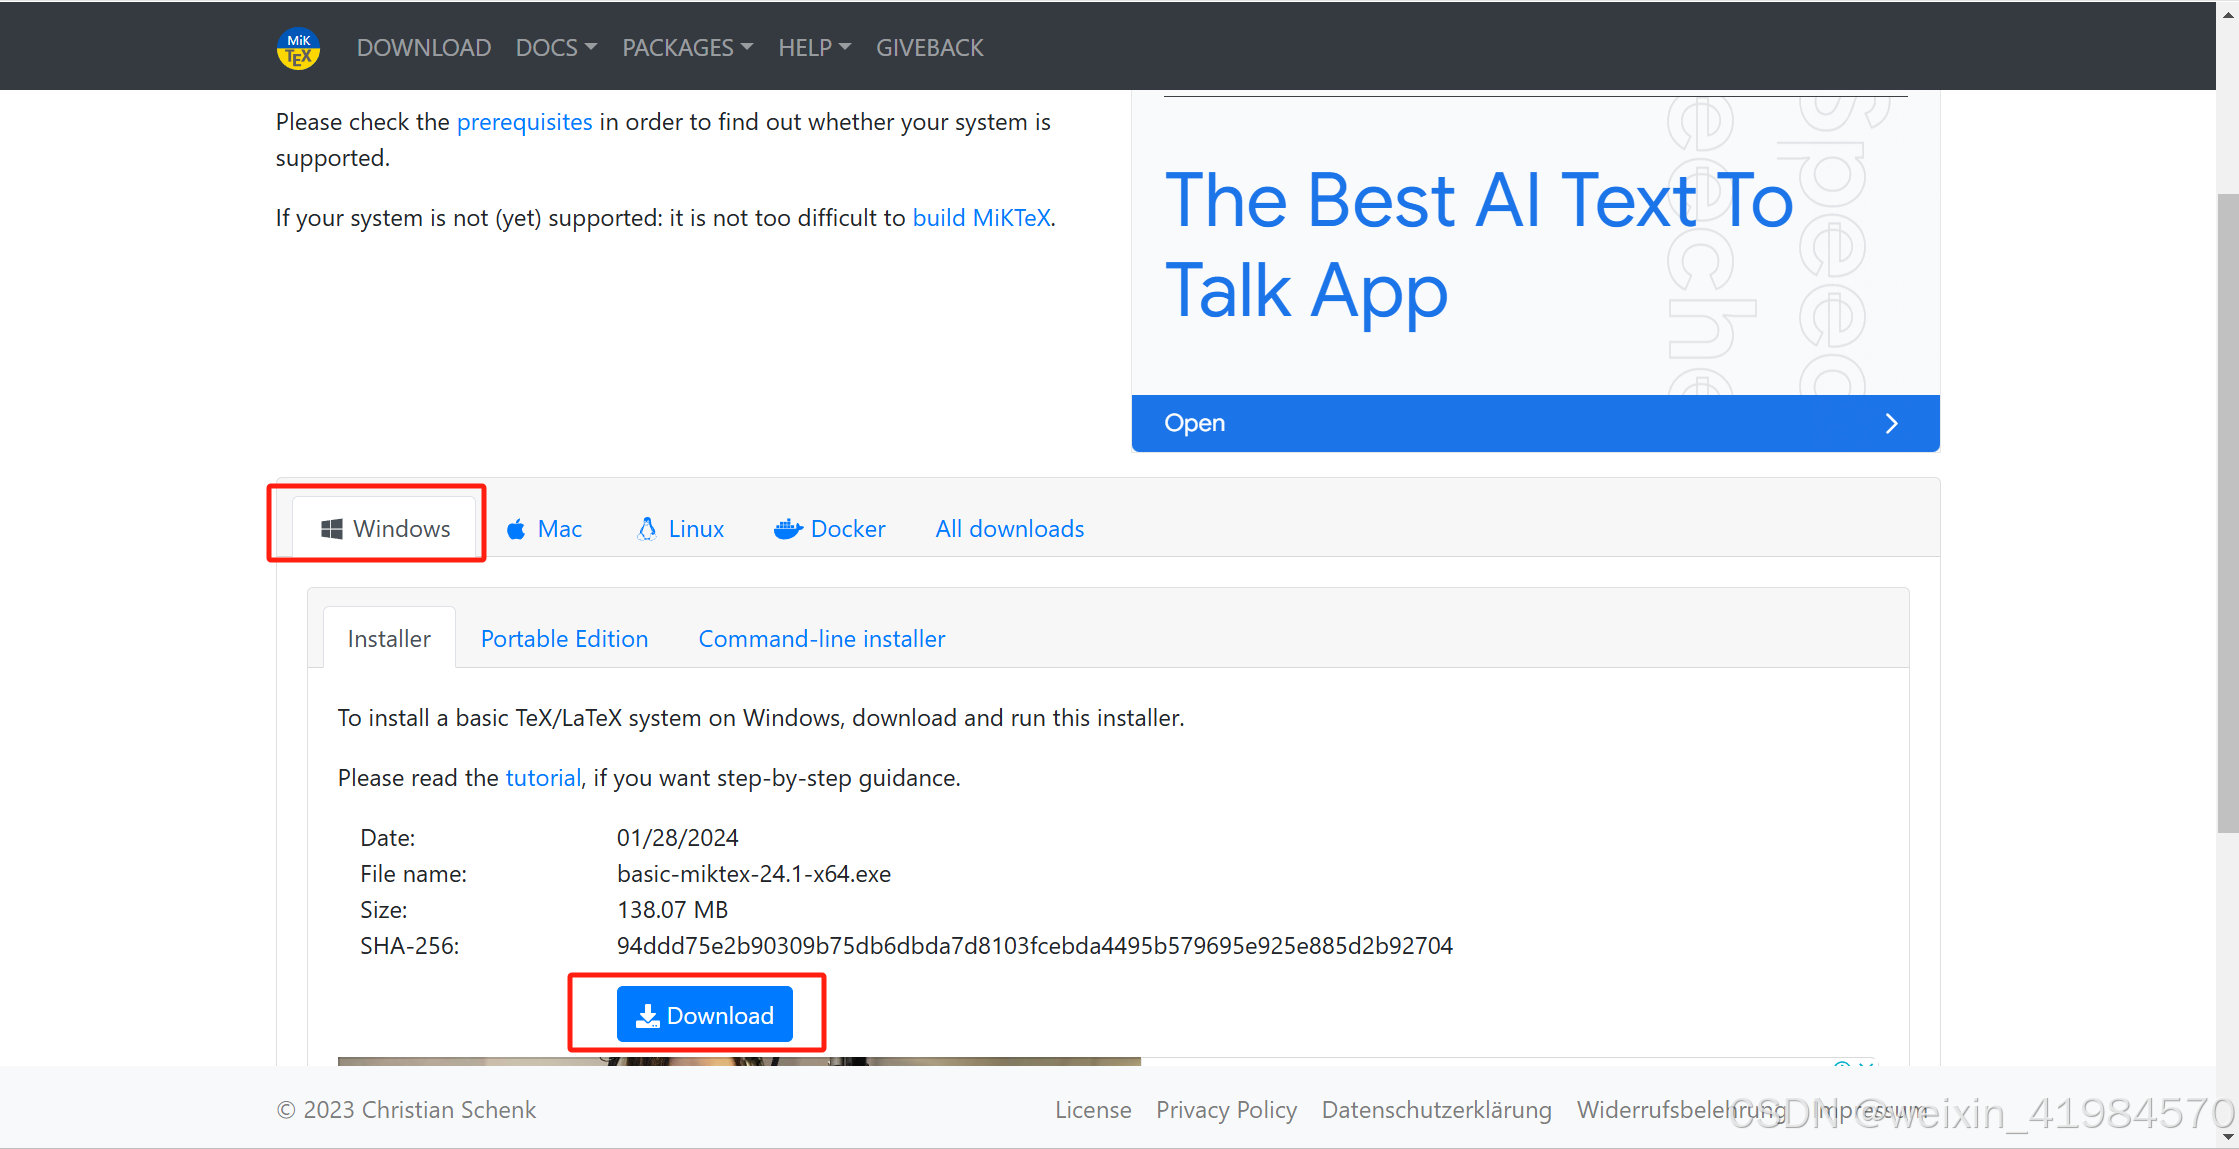The height and width of the screenshot is (1149, 2239).
Task: Click the download arrow icon on Download button
Action: [649, 1014]
